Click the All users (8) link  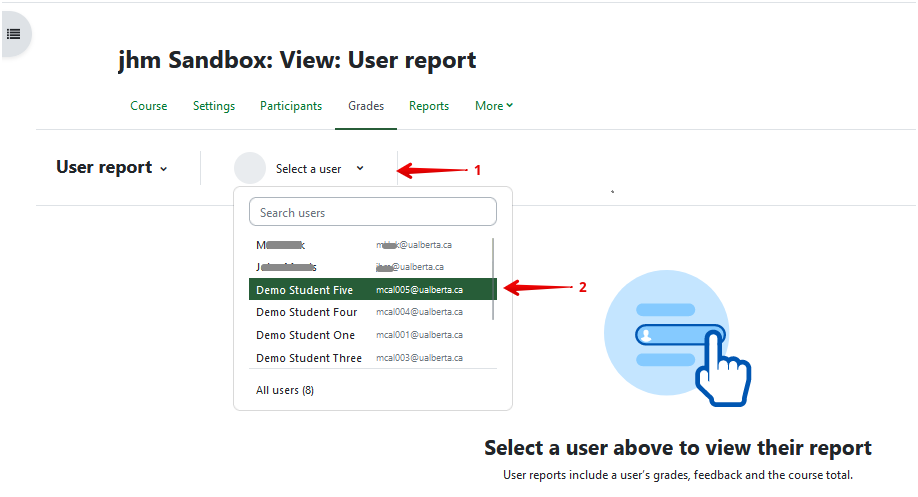[285, 390]
